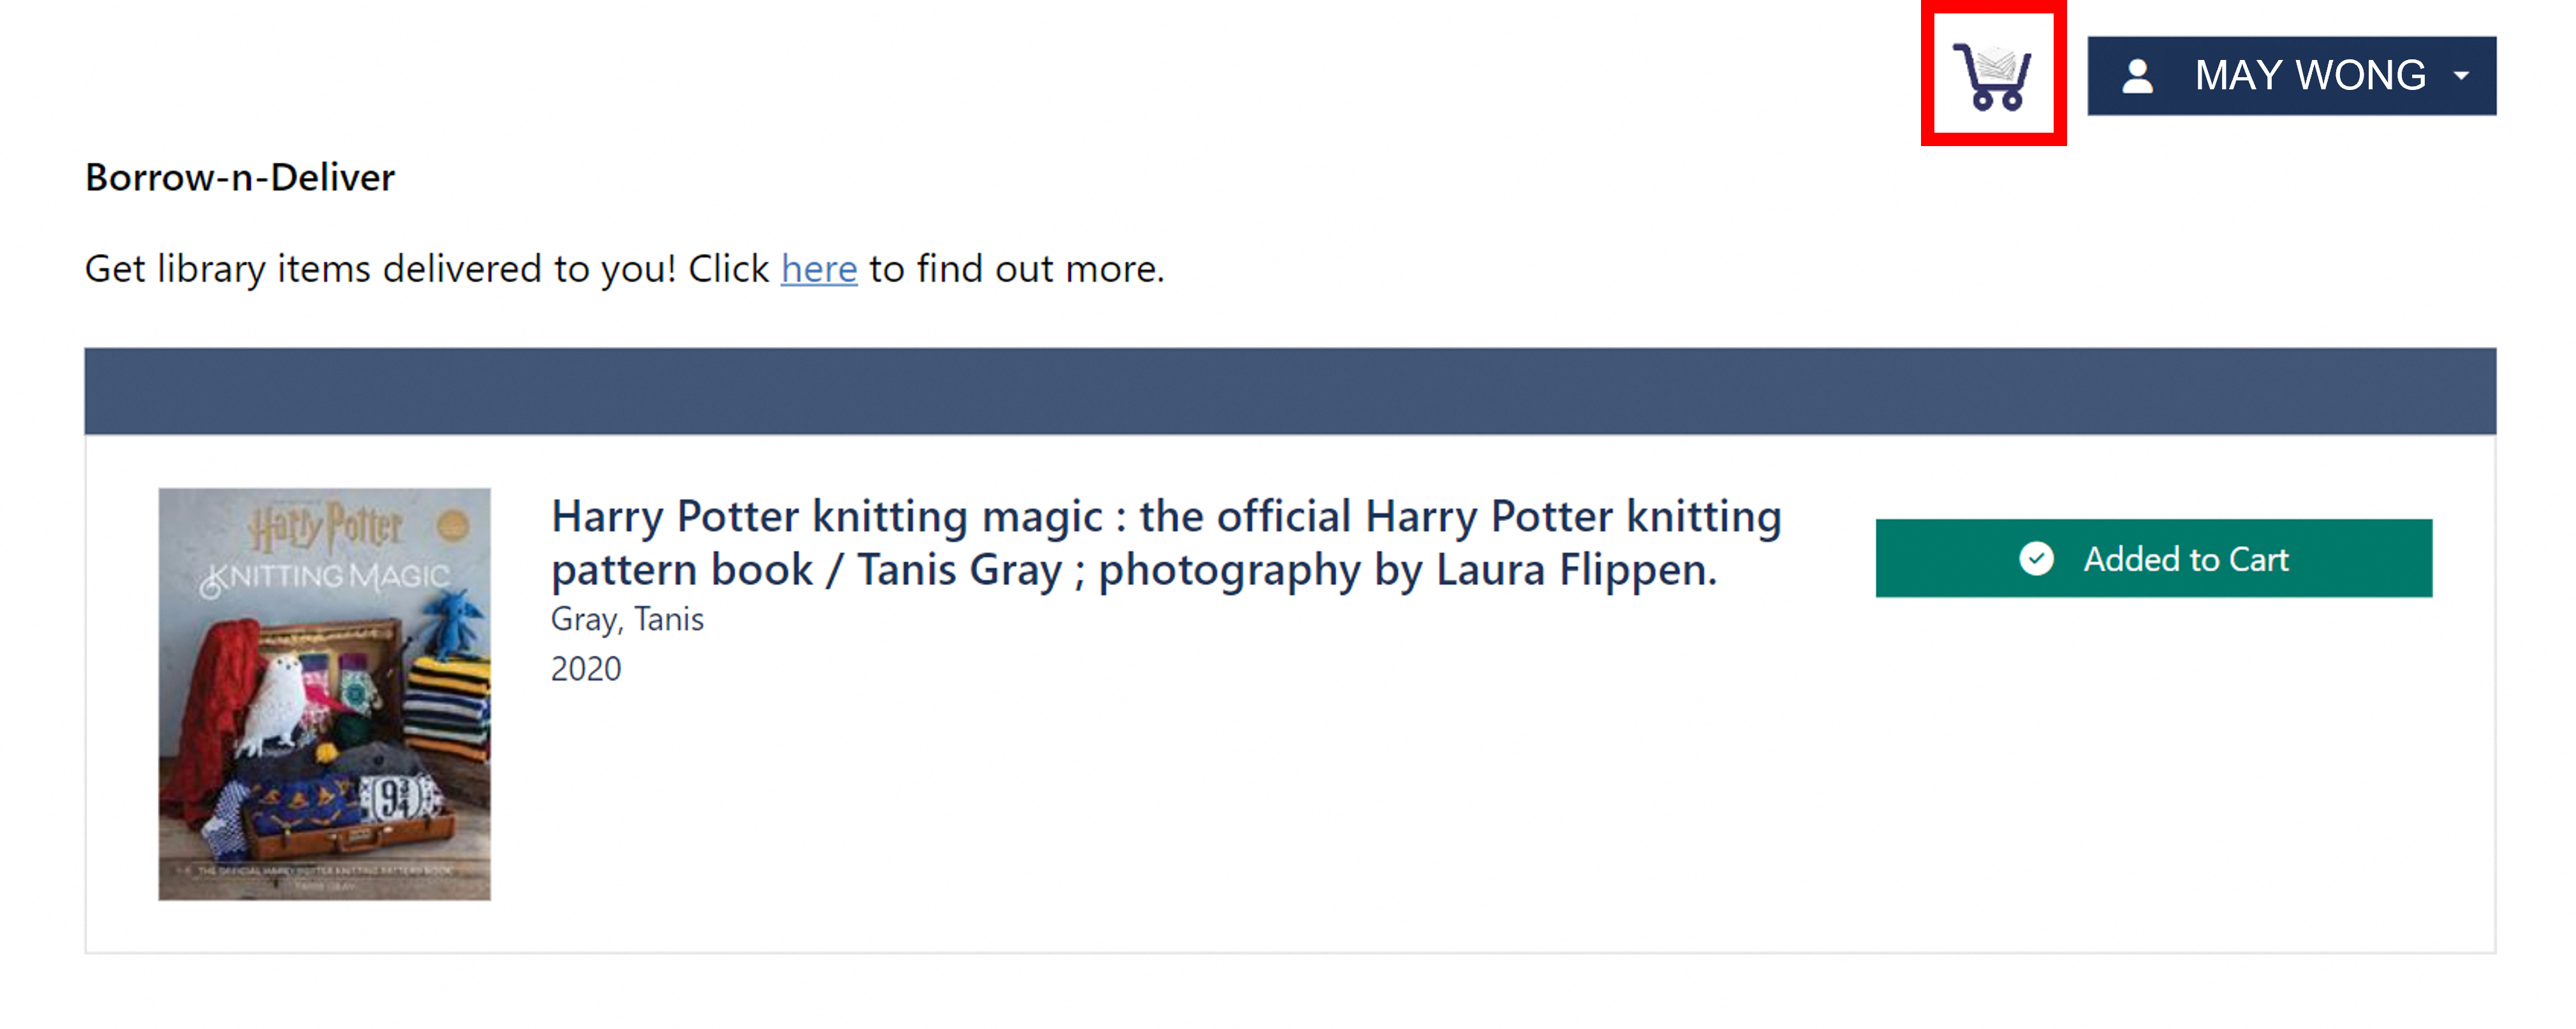Click the user profile silhouette icon
The height and width of the screenshot is (1029, 2576).
2137,76
